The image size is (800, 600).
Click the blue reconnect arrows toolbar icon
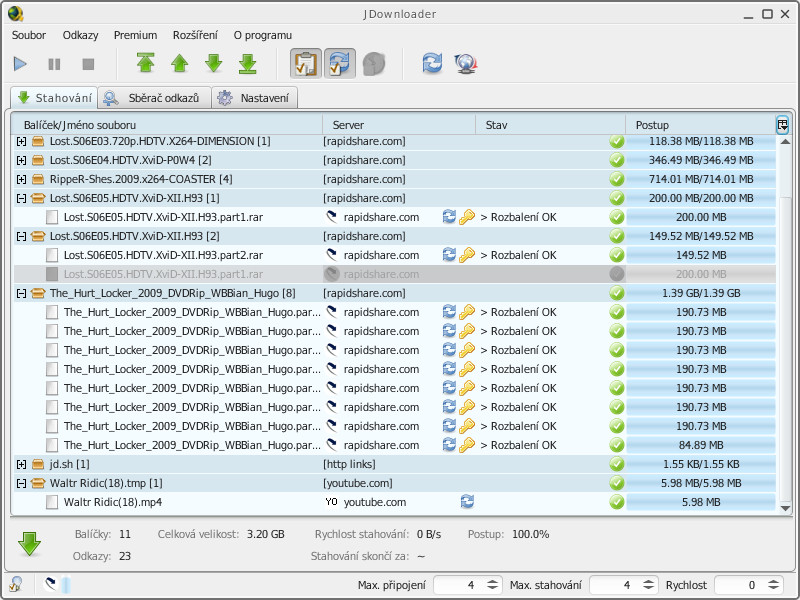coord(432,64)
